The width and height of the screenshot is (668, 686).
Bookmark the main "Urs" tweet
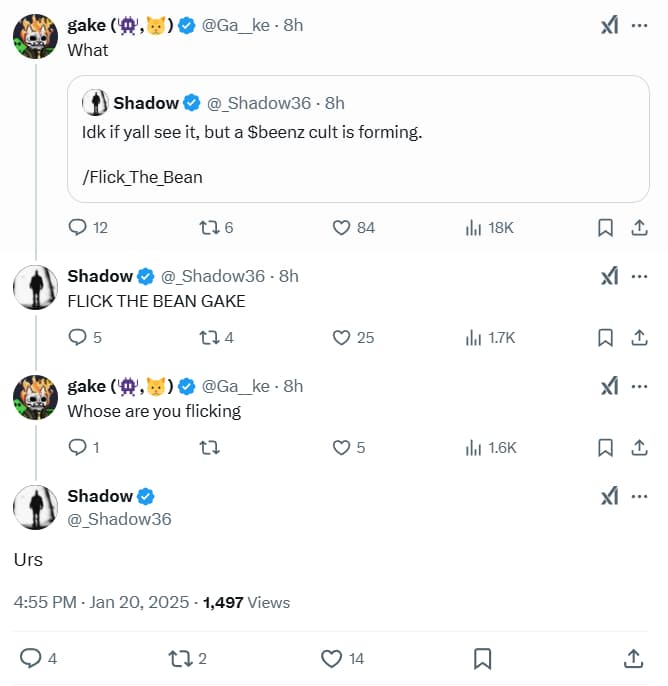(x=481, y=658)
